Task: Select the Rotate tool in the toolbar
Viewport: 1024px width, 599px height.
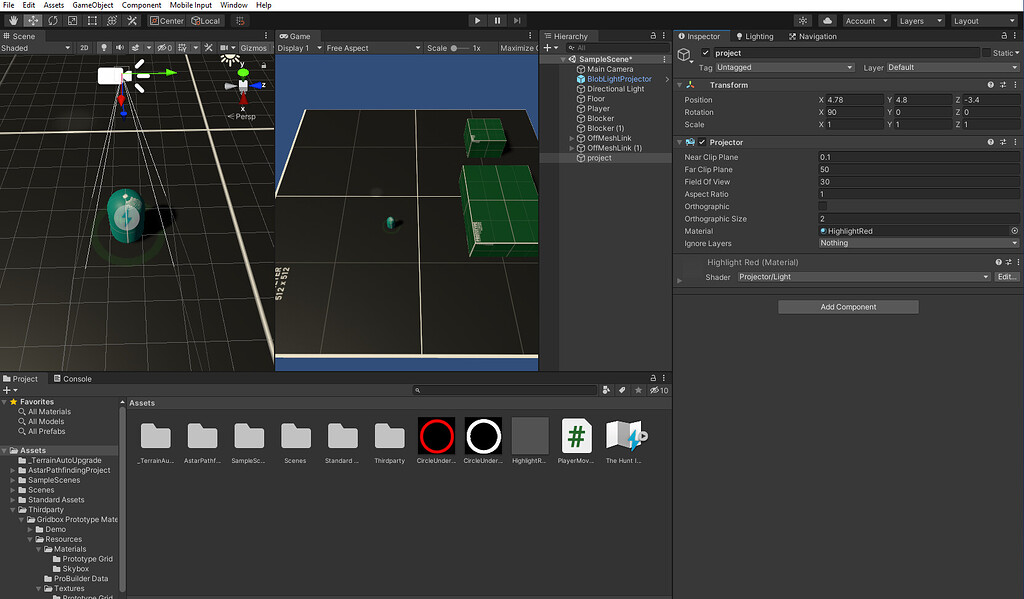Action: pos(53,20)
